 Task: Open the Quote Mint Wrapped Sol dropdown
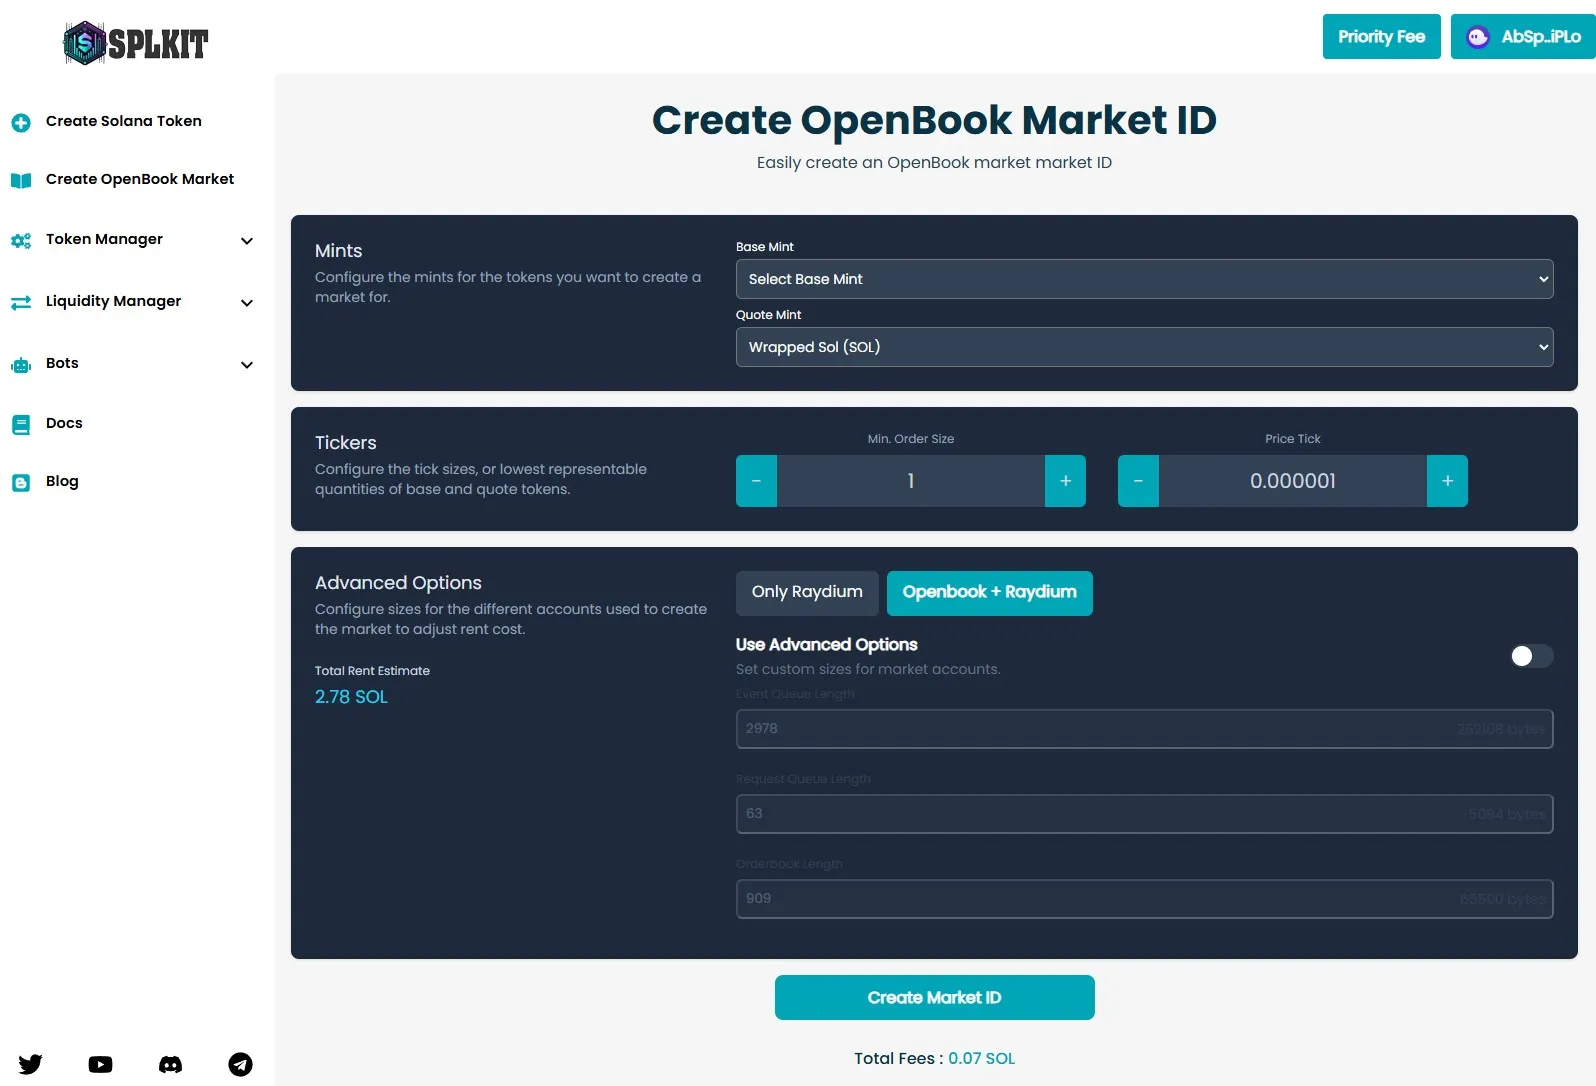pos(1145,347)
